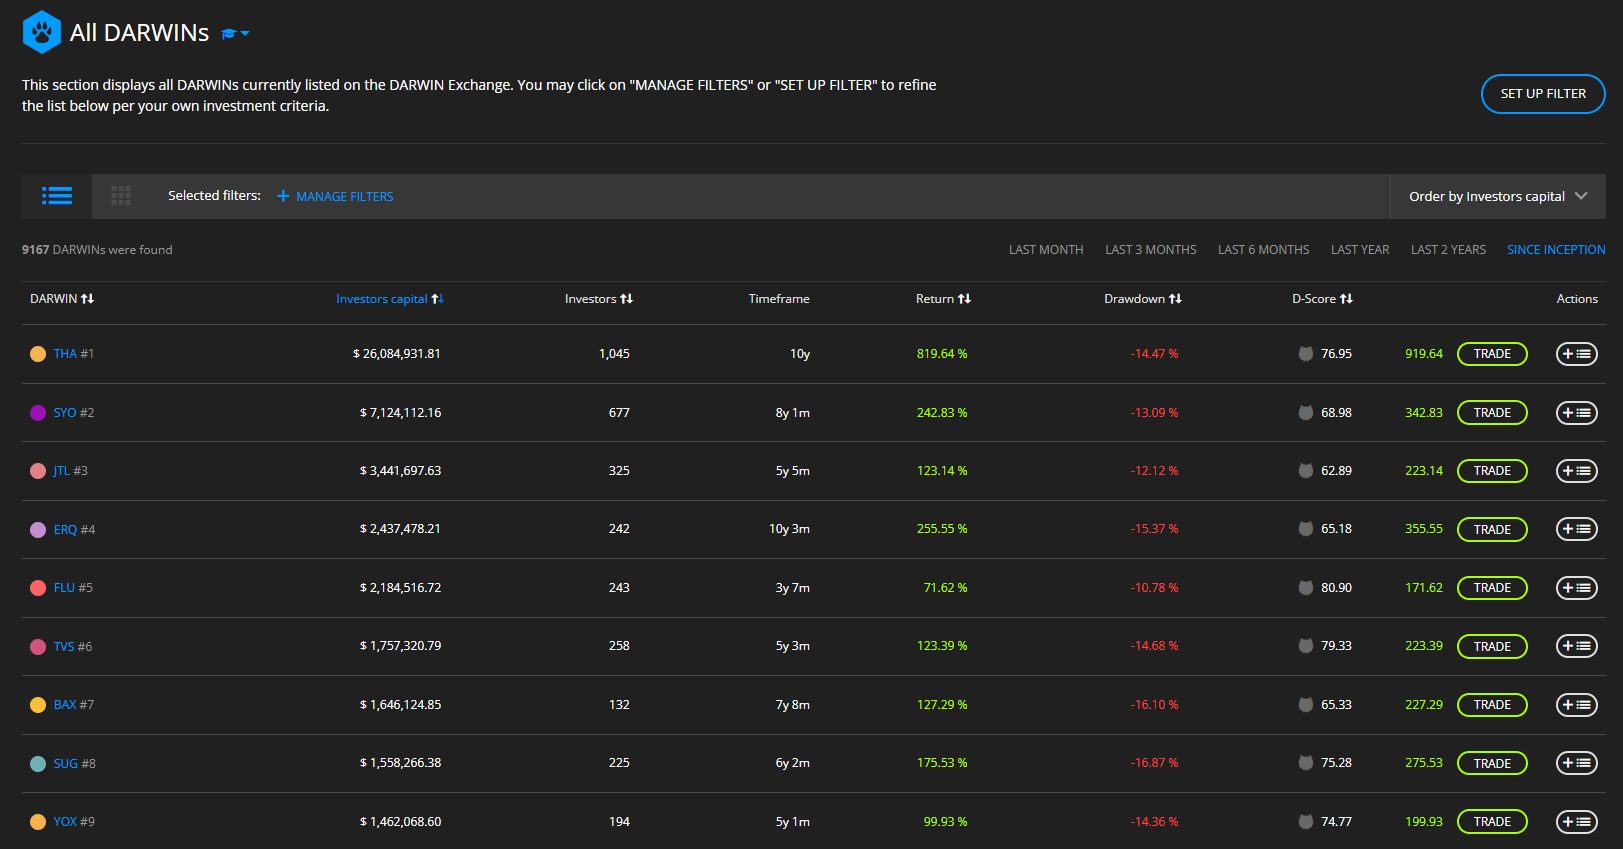
Task: Click TRADE button for JTL row
Action: pos(1492,471)
